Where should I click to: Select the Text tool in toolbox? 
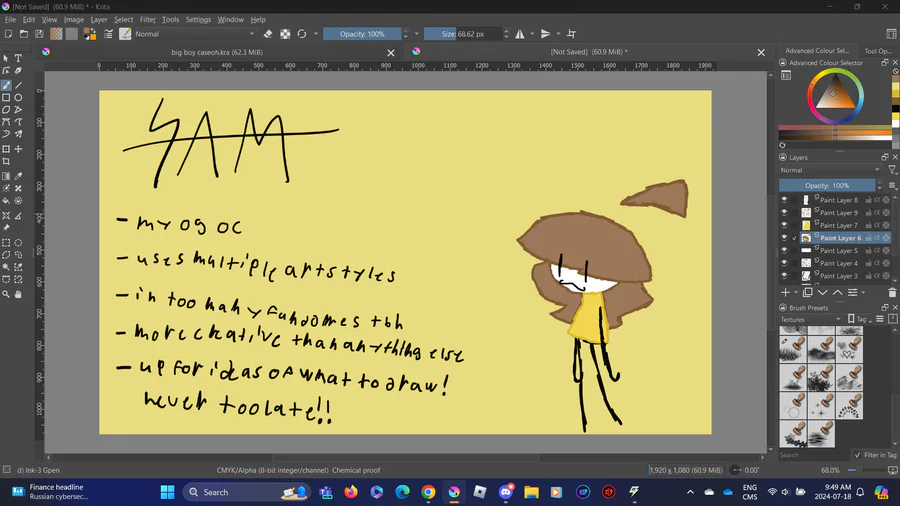[x=18, y=59]
